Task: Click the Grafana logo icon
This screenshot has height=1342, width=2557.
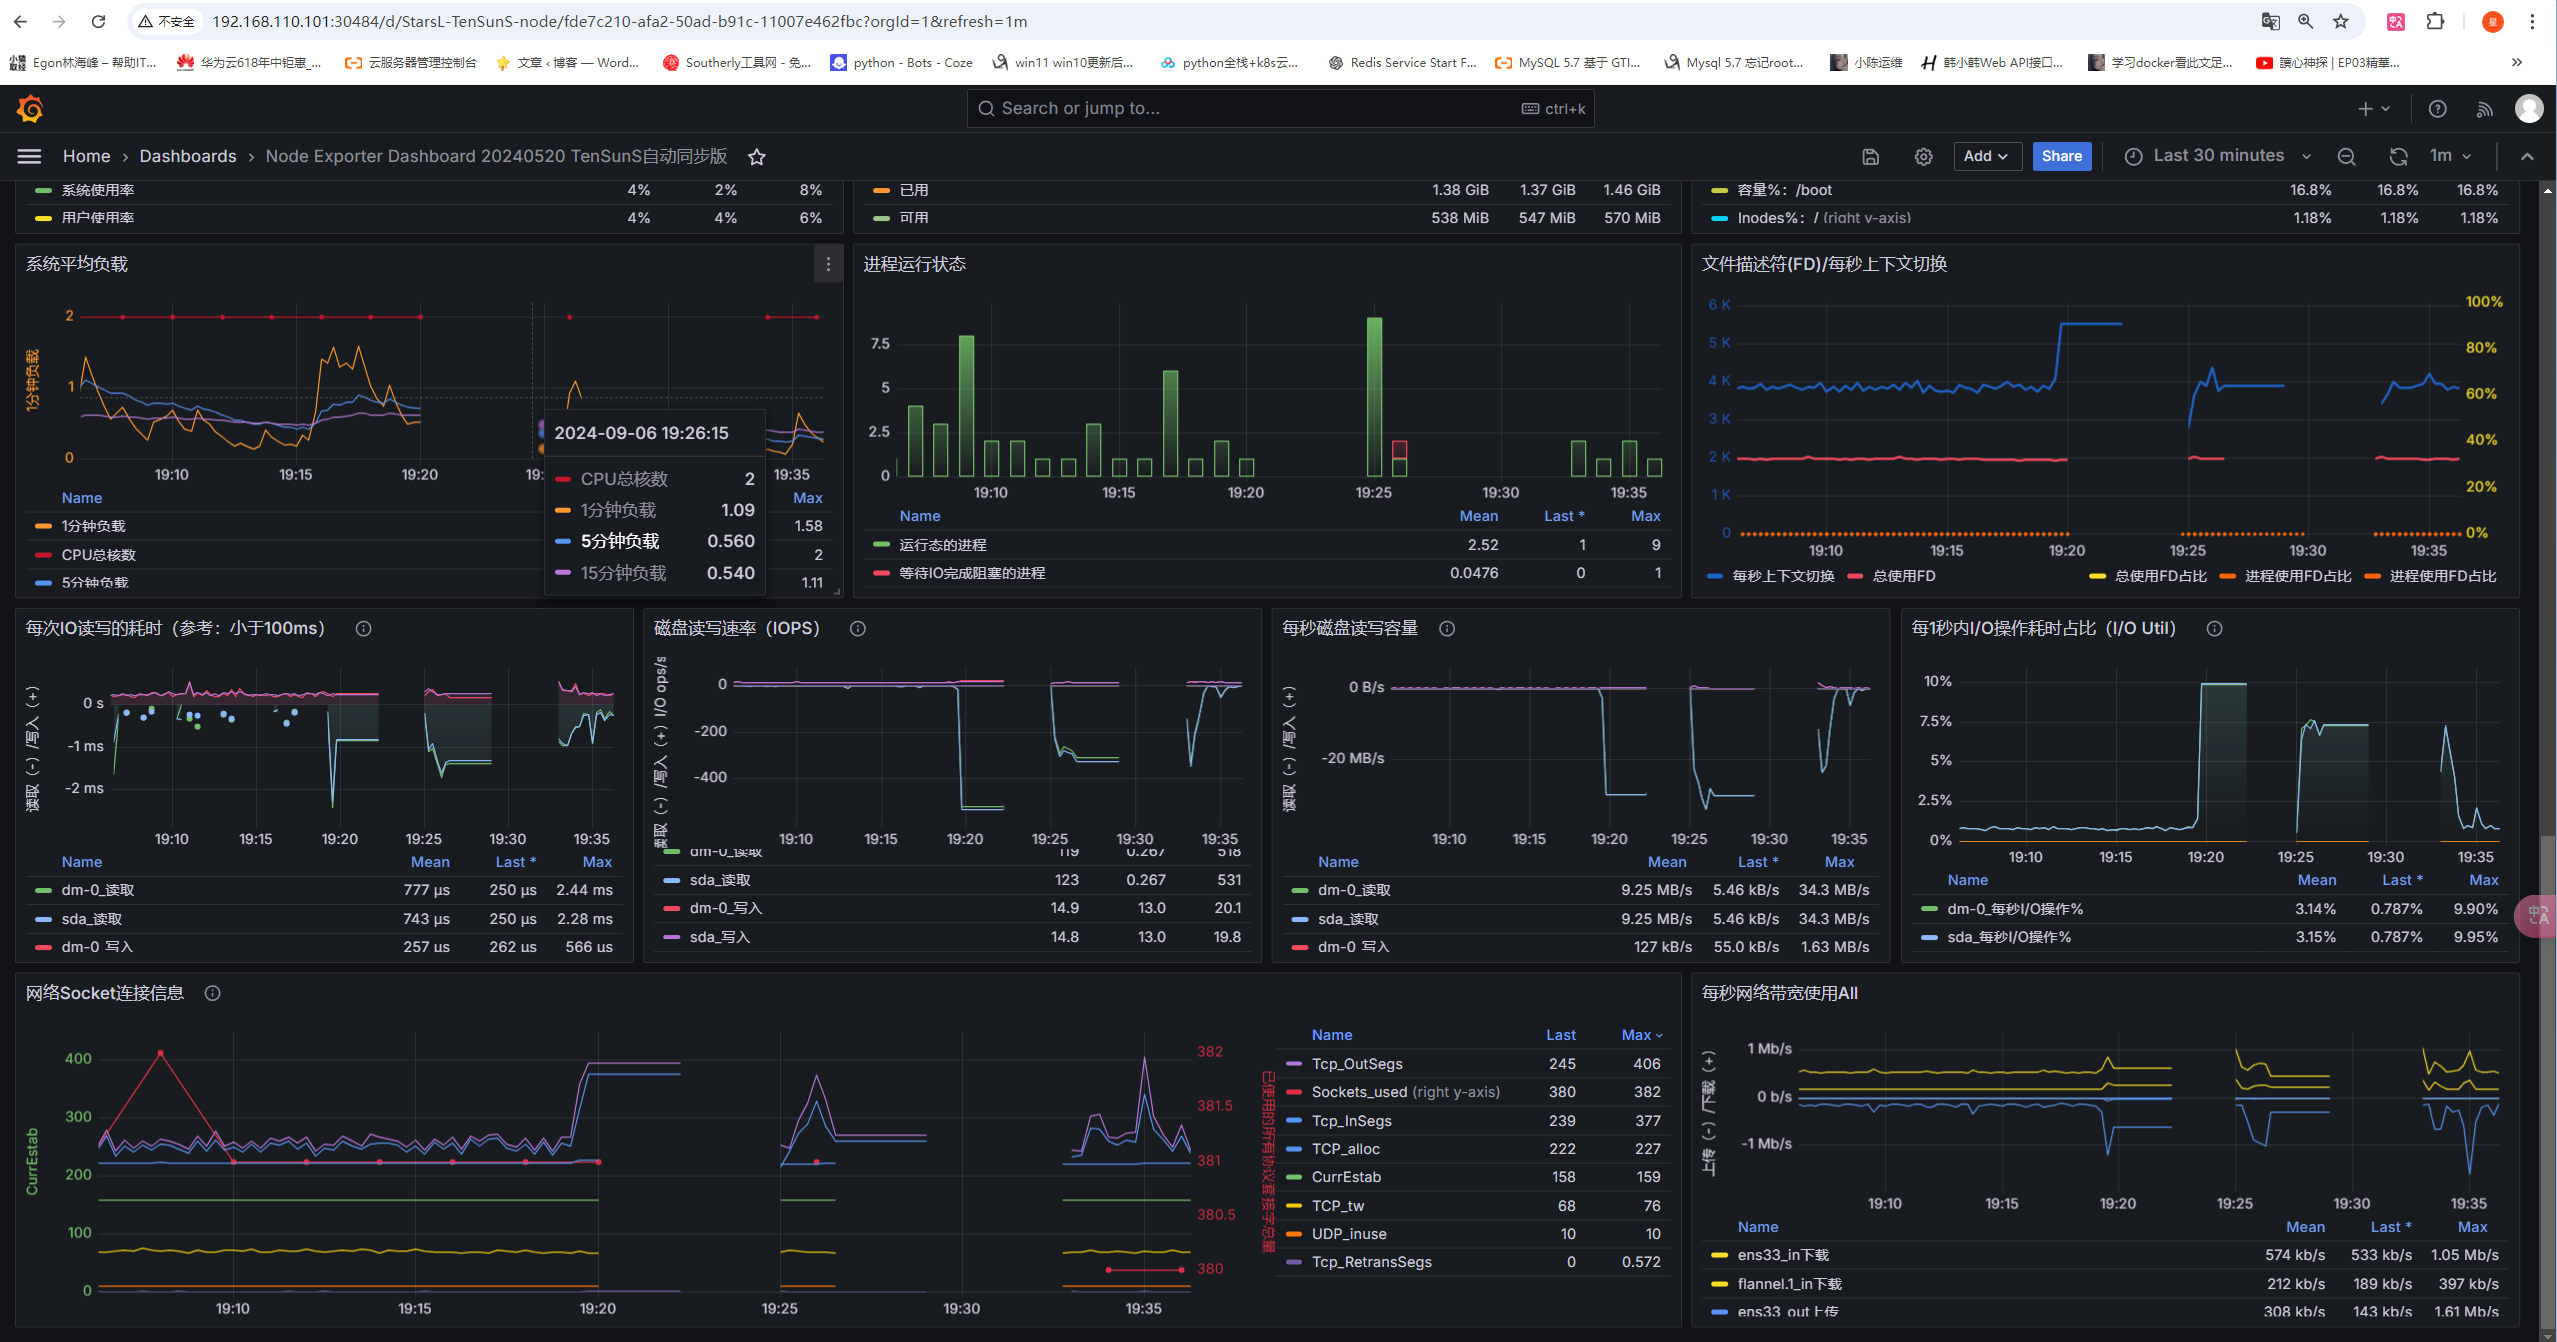Action: click(x=30, y=109)
